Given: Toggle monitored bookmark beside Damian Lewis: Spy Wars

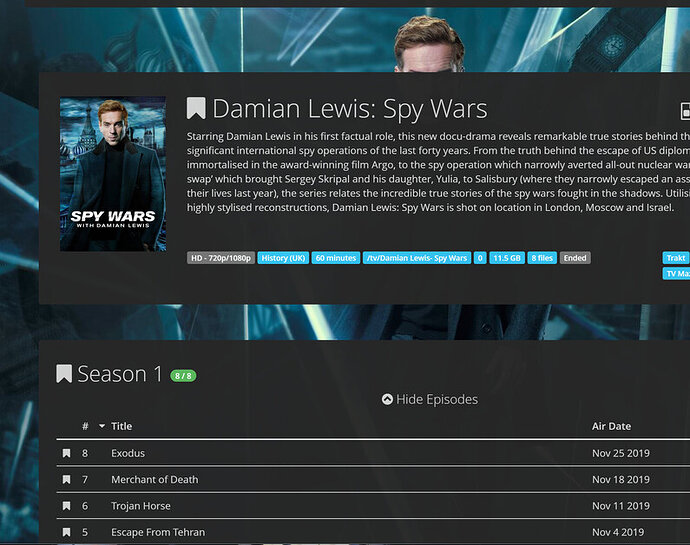Looking at the screenshot, I should [x=196, y=108].
